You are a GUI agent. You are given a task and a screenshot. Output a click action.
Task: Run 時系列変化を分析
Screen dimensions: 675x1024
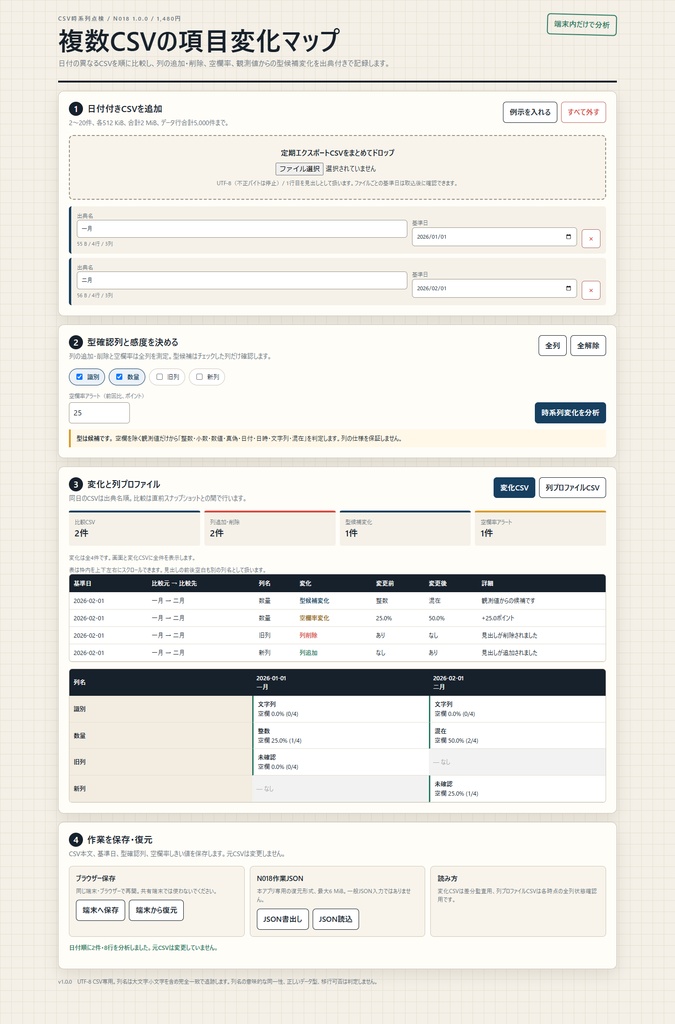571,413
